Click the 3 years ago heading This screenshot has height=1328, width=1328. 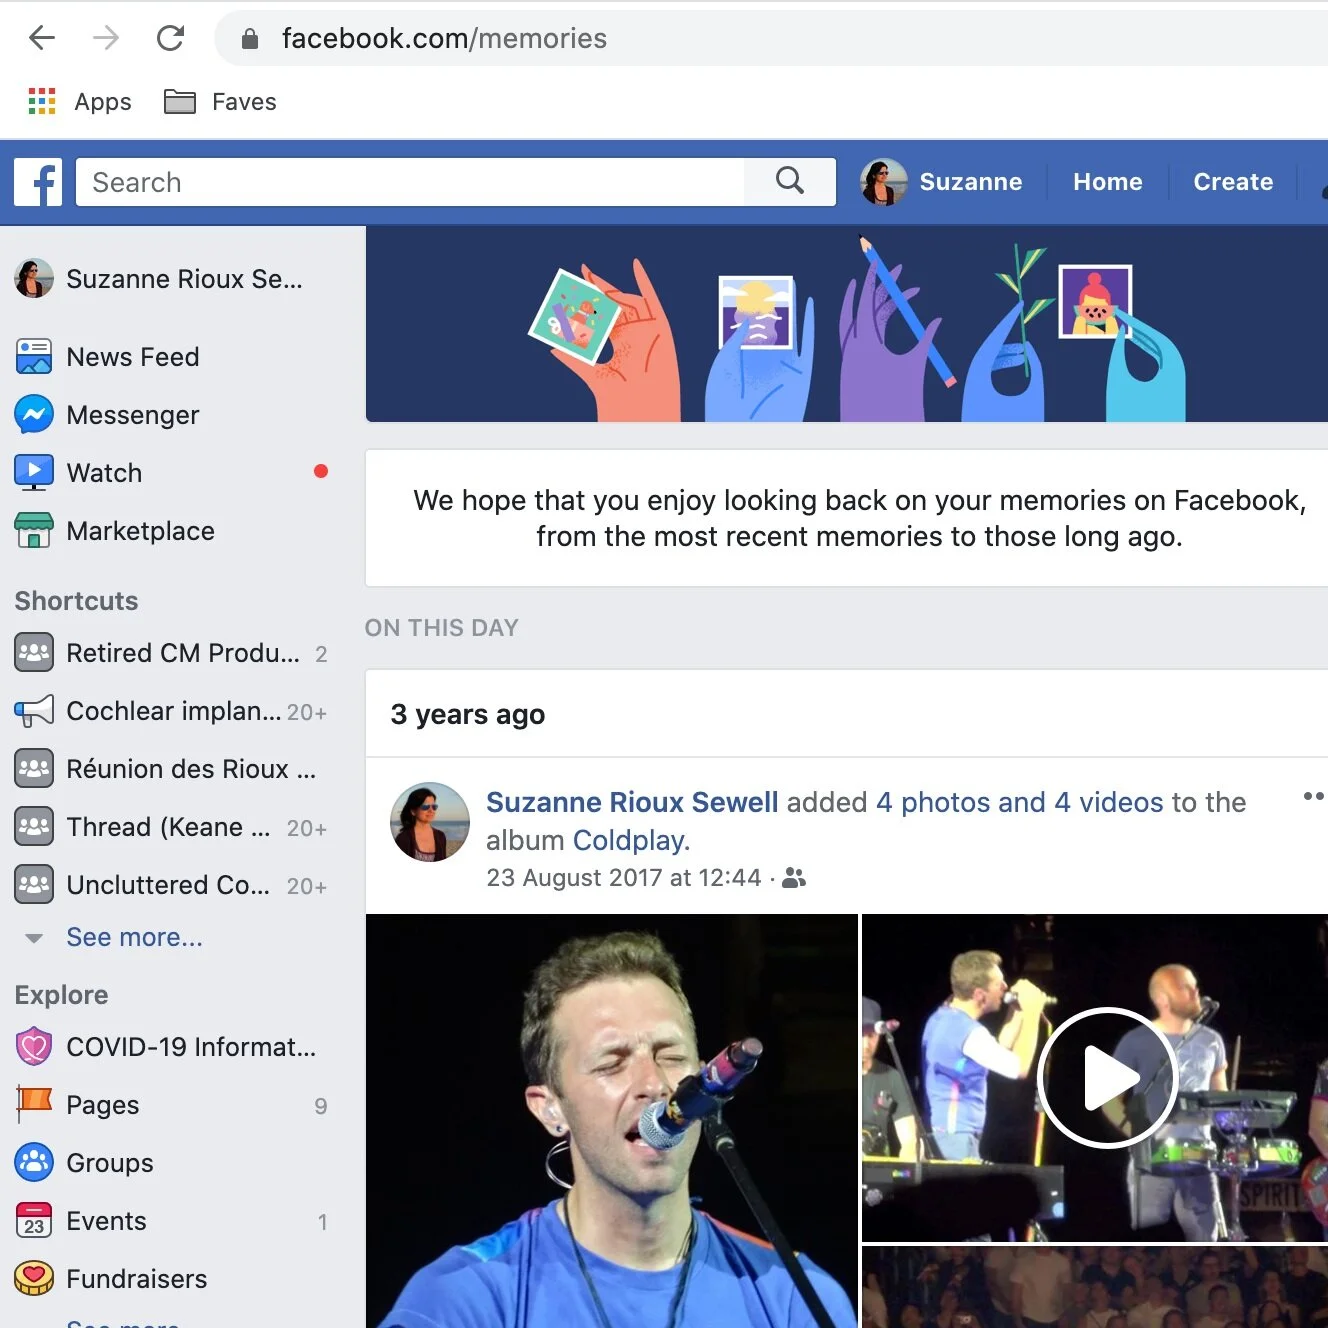click(468, 714)
